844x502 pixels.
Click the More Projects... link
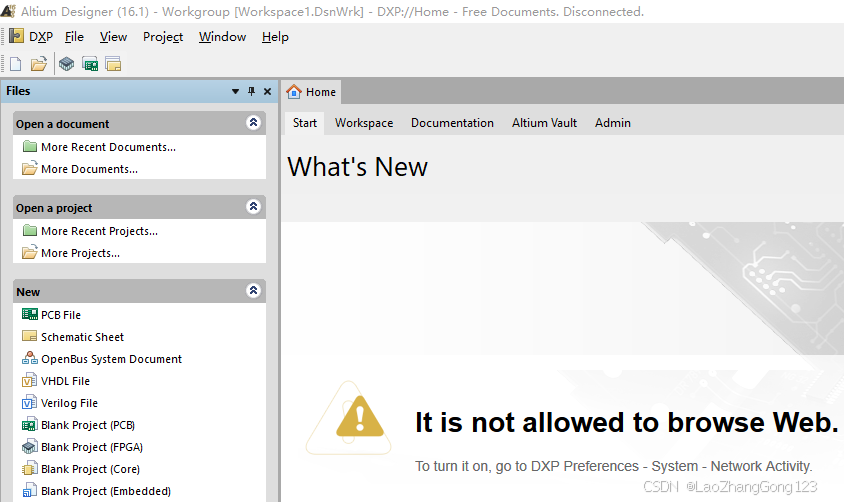pos(80,253)
